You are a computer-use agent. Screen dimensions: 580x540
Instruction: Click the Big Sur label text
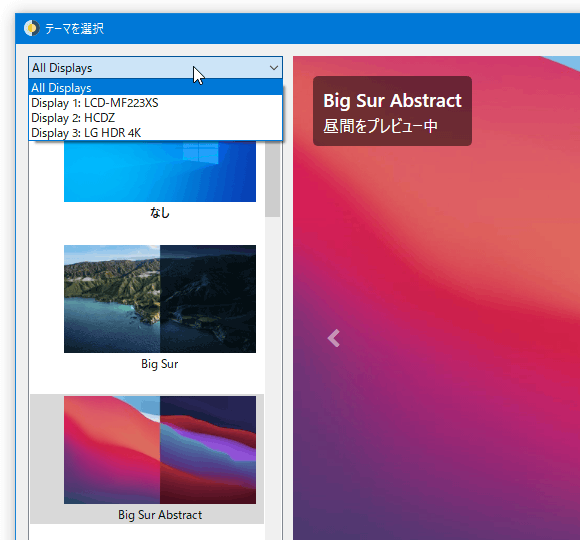pos(160,364)
